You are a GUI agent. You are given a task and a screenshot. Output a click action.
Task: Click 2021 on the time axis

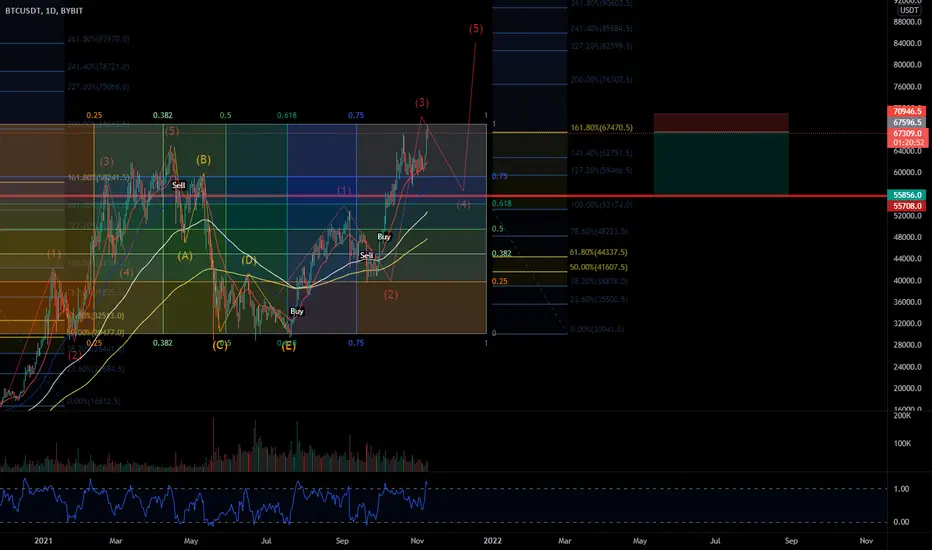coord(43,541)
